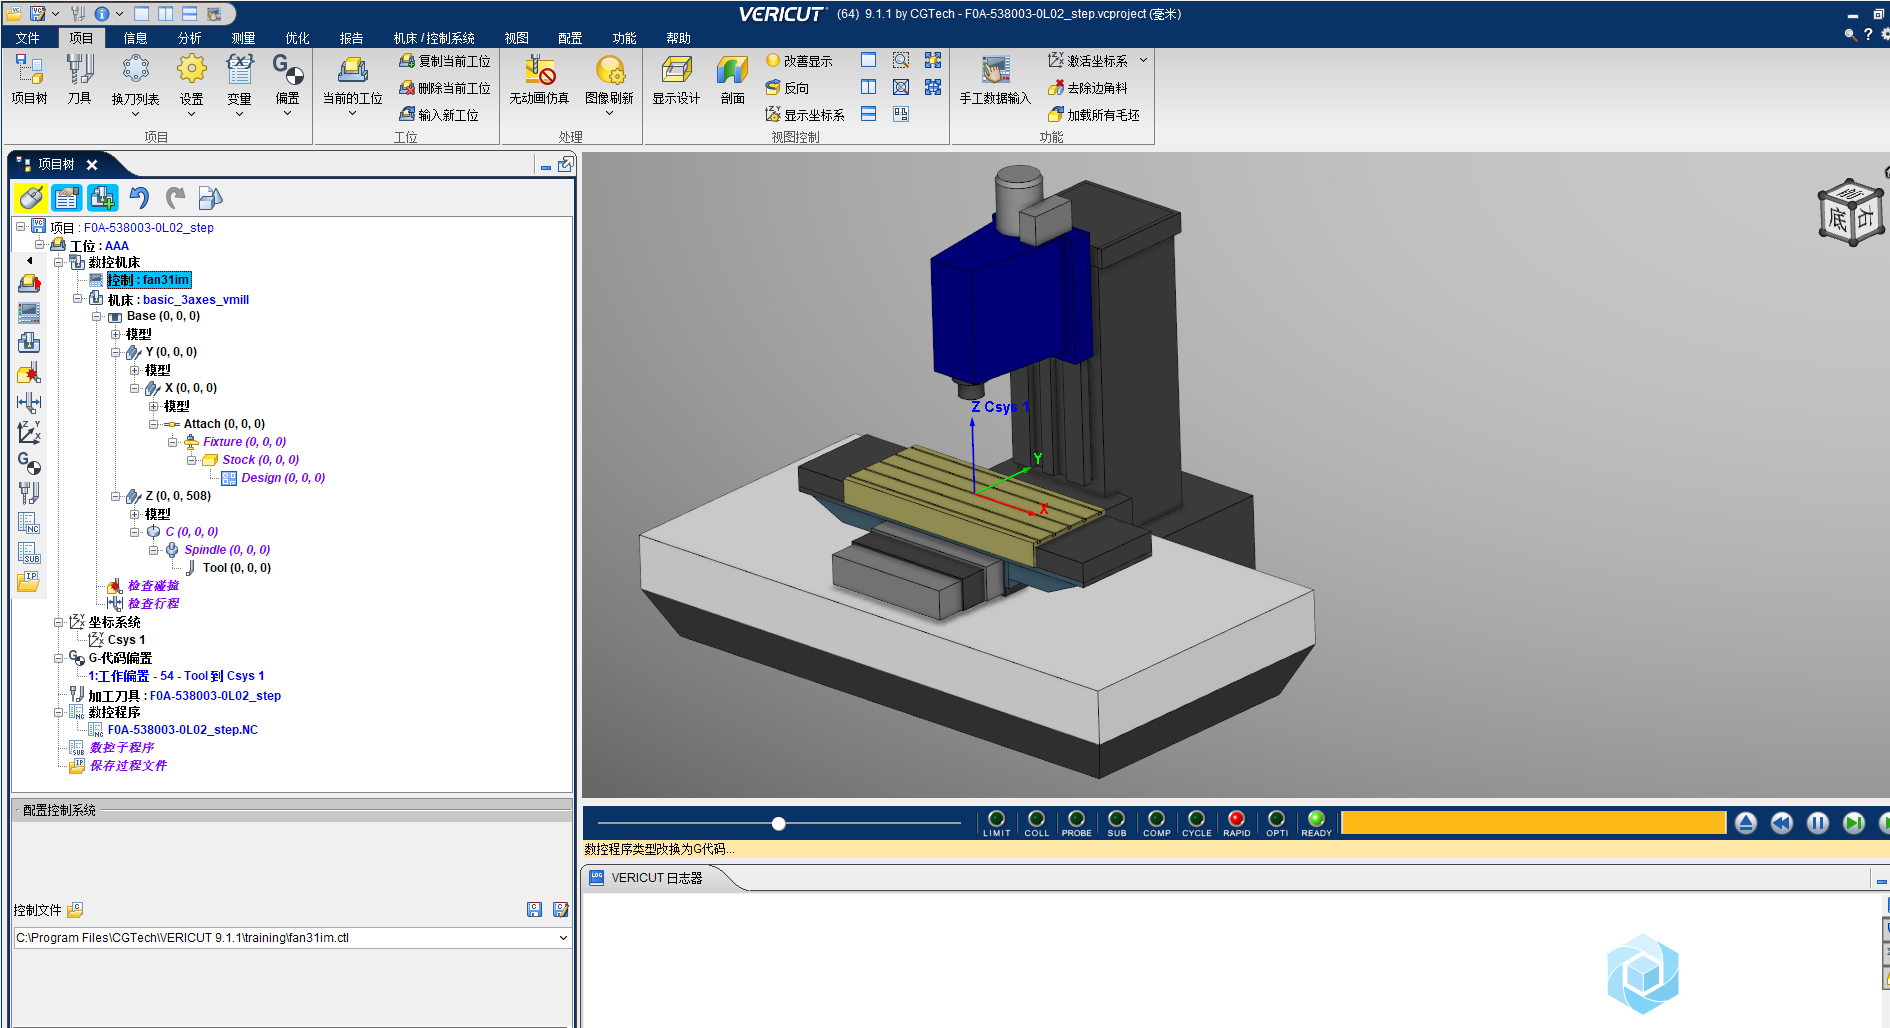Collapse Attach (0, 0, 0) node

154,424
